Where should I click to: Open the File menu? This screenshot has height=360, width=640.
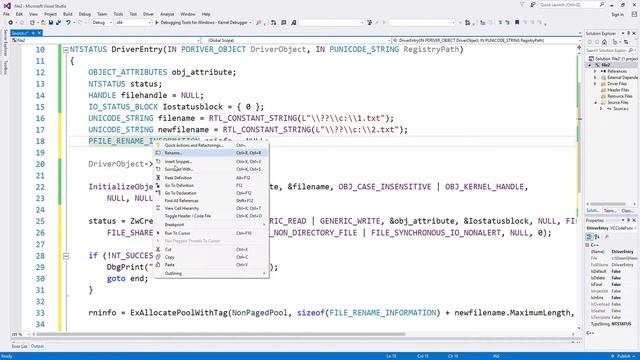point(6,14)
